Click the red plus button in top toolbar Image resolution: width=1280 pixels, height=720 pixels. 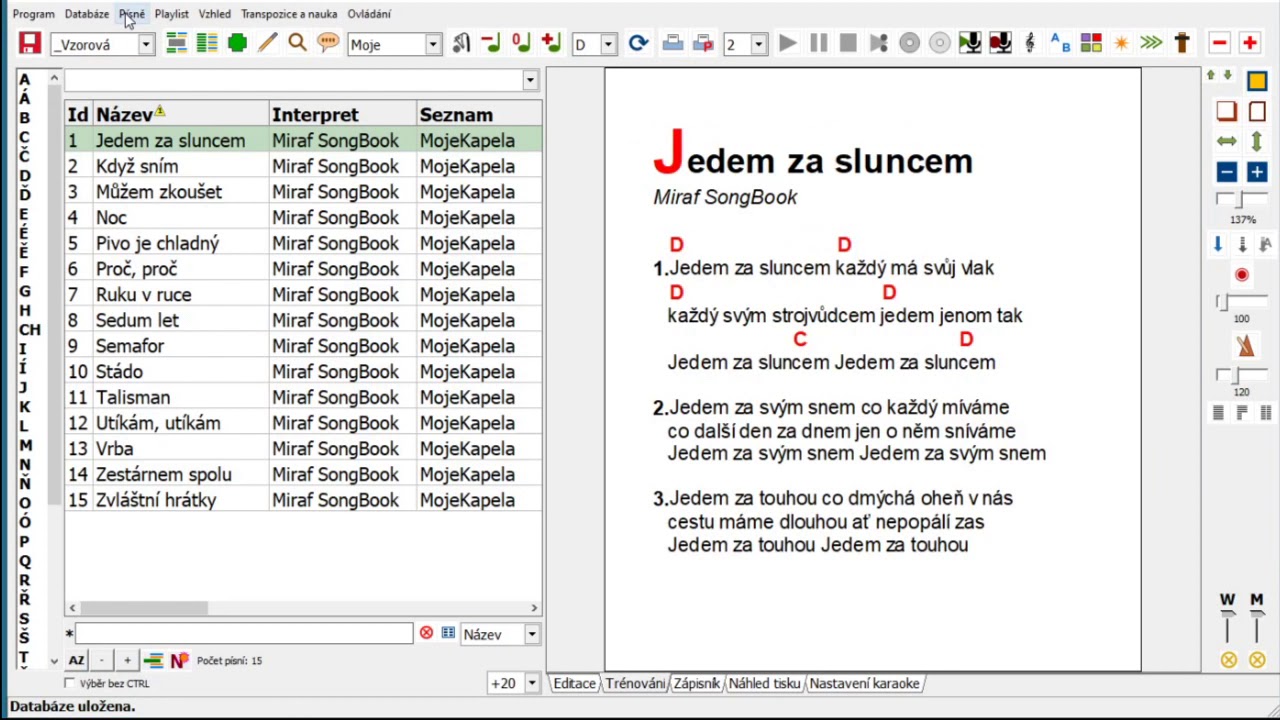point(1249,43)
